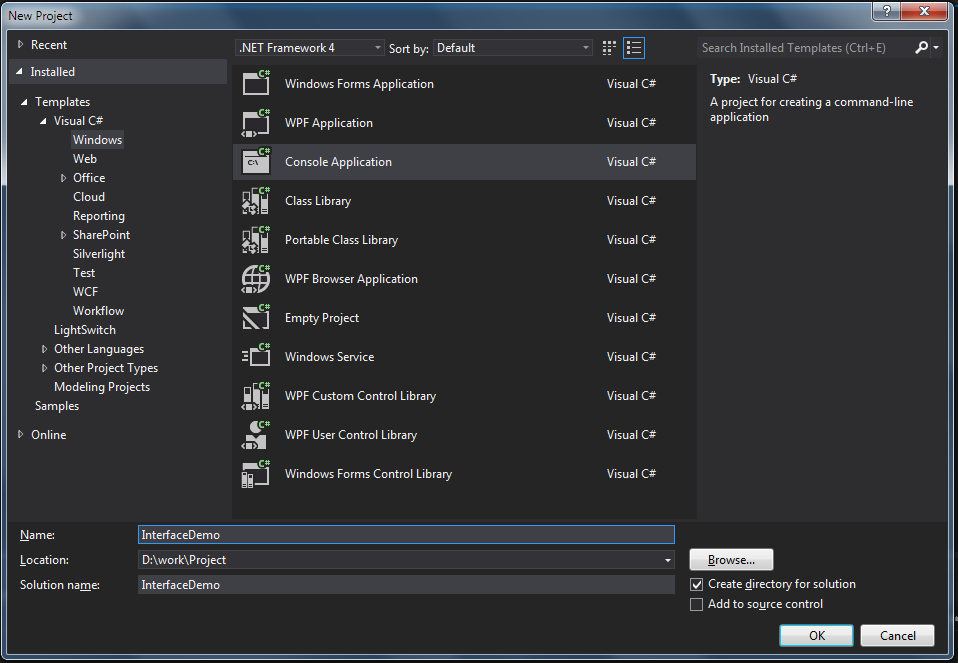The height and width of the screenshot is (663, 958).
Task: Click the Browse... button
Action: (731, 560)
